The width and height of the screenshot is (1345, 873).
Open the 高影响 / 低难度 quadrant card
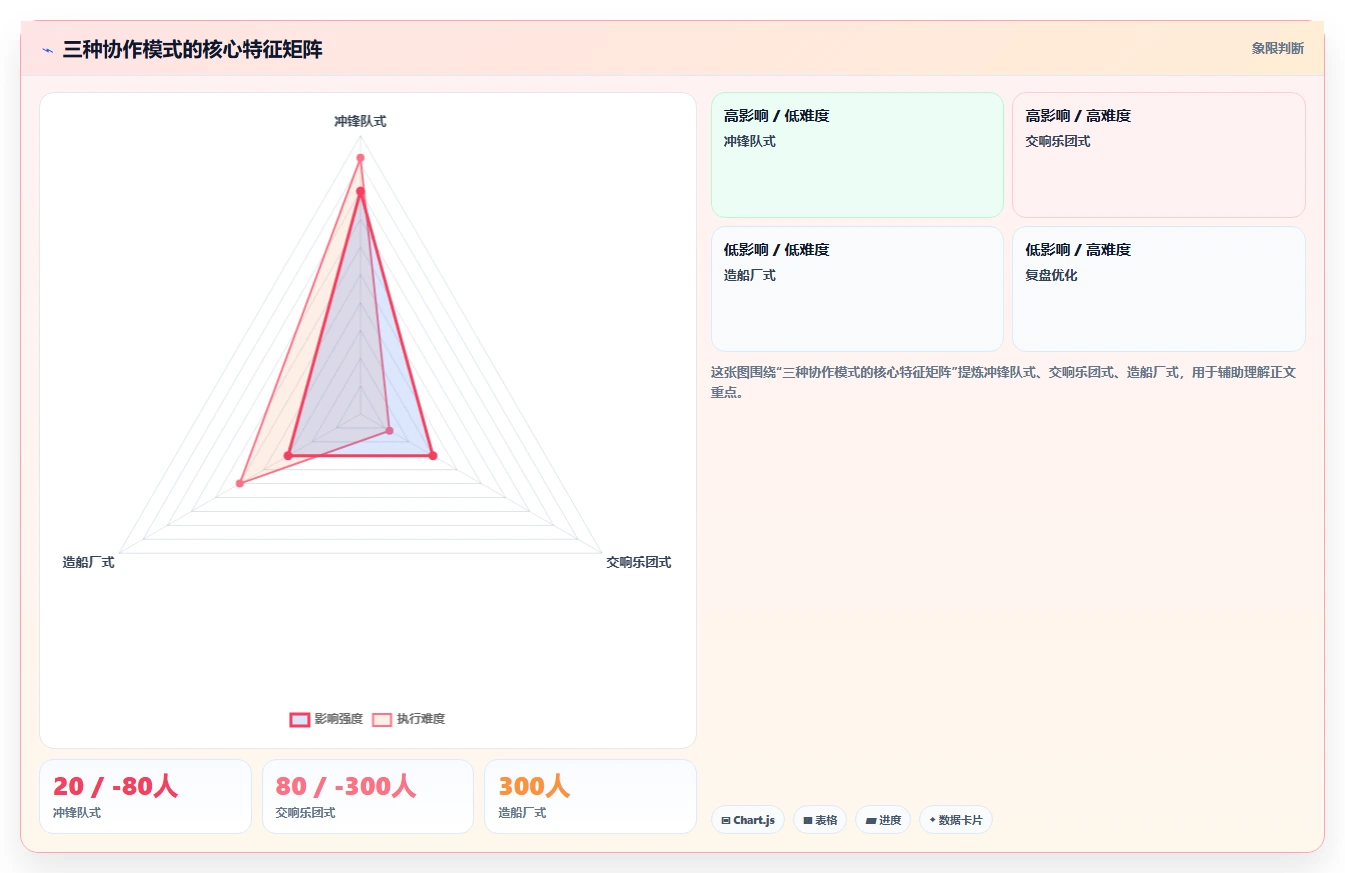click(857, 155)
